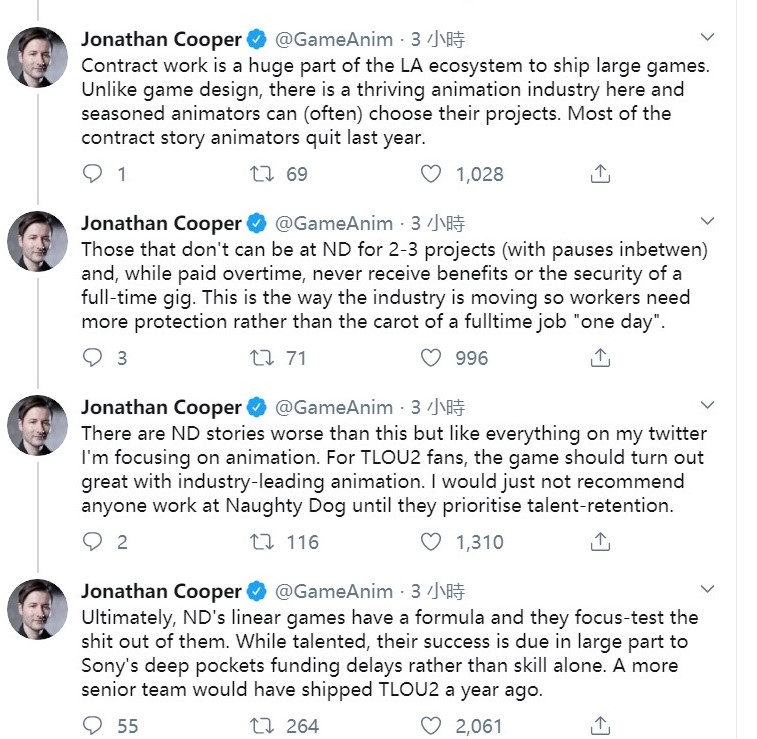This screenshot has height=739, width=757.
Task: Reply to the tweet with 55 replies
Action: (x=92, y=725)
